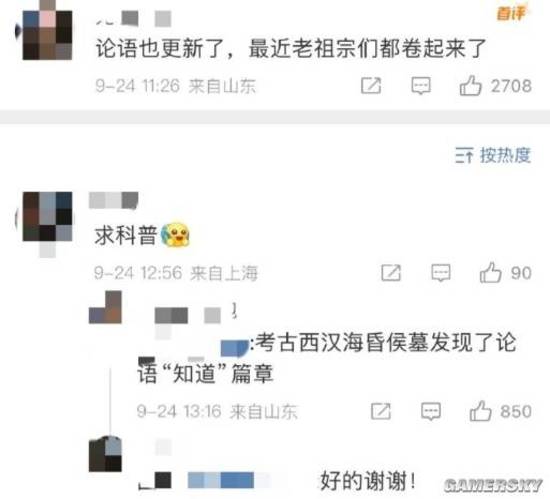Like the 求科普 comment

(x=490, y=272)
